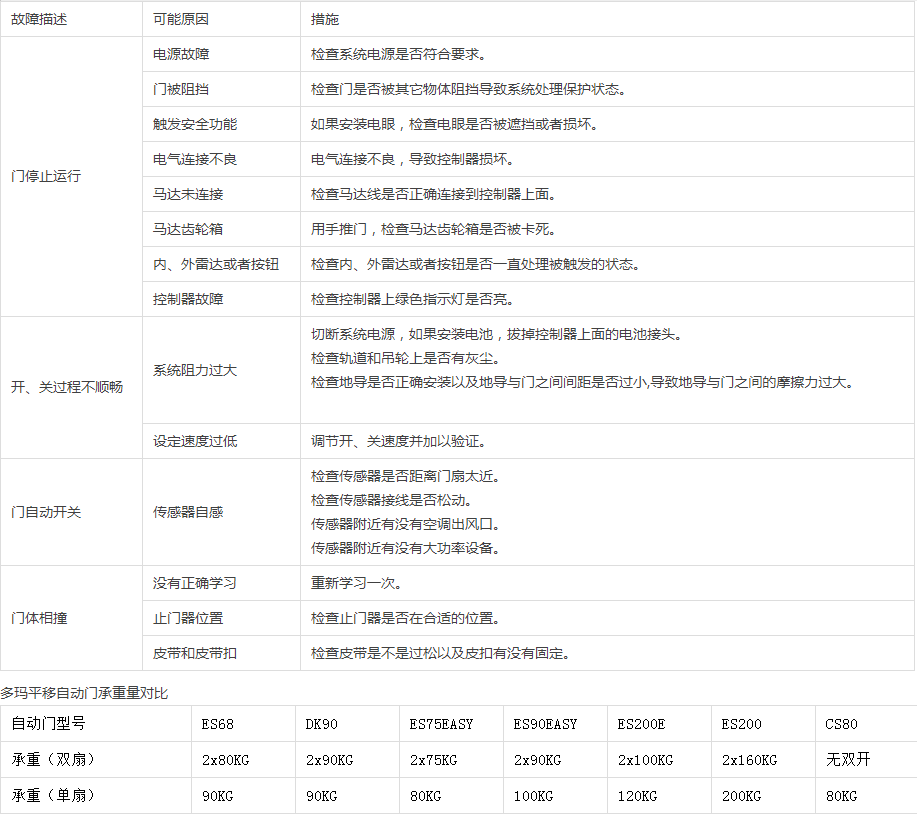Select the '触发安全功能' cell
The height and width of the screenshot is (815, 917).
tap(195, 124)
